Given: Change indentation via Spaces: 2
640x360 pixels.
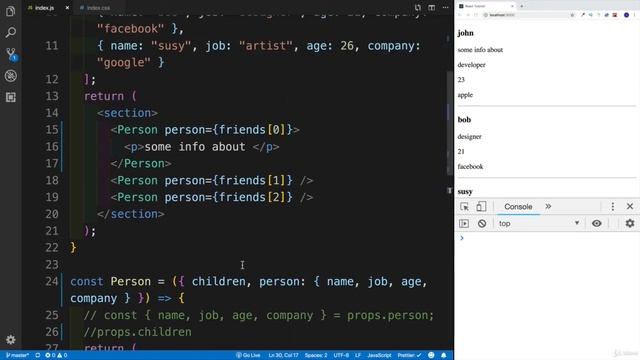Looking at the screenshot, I should (x=316, y=355).
